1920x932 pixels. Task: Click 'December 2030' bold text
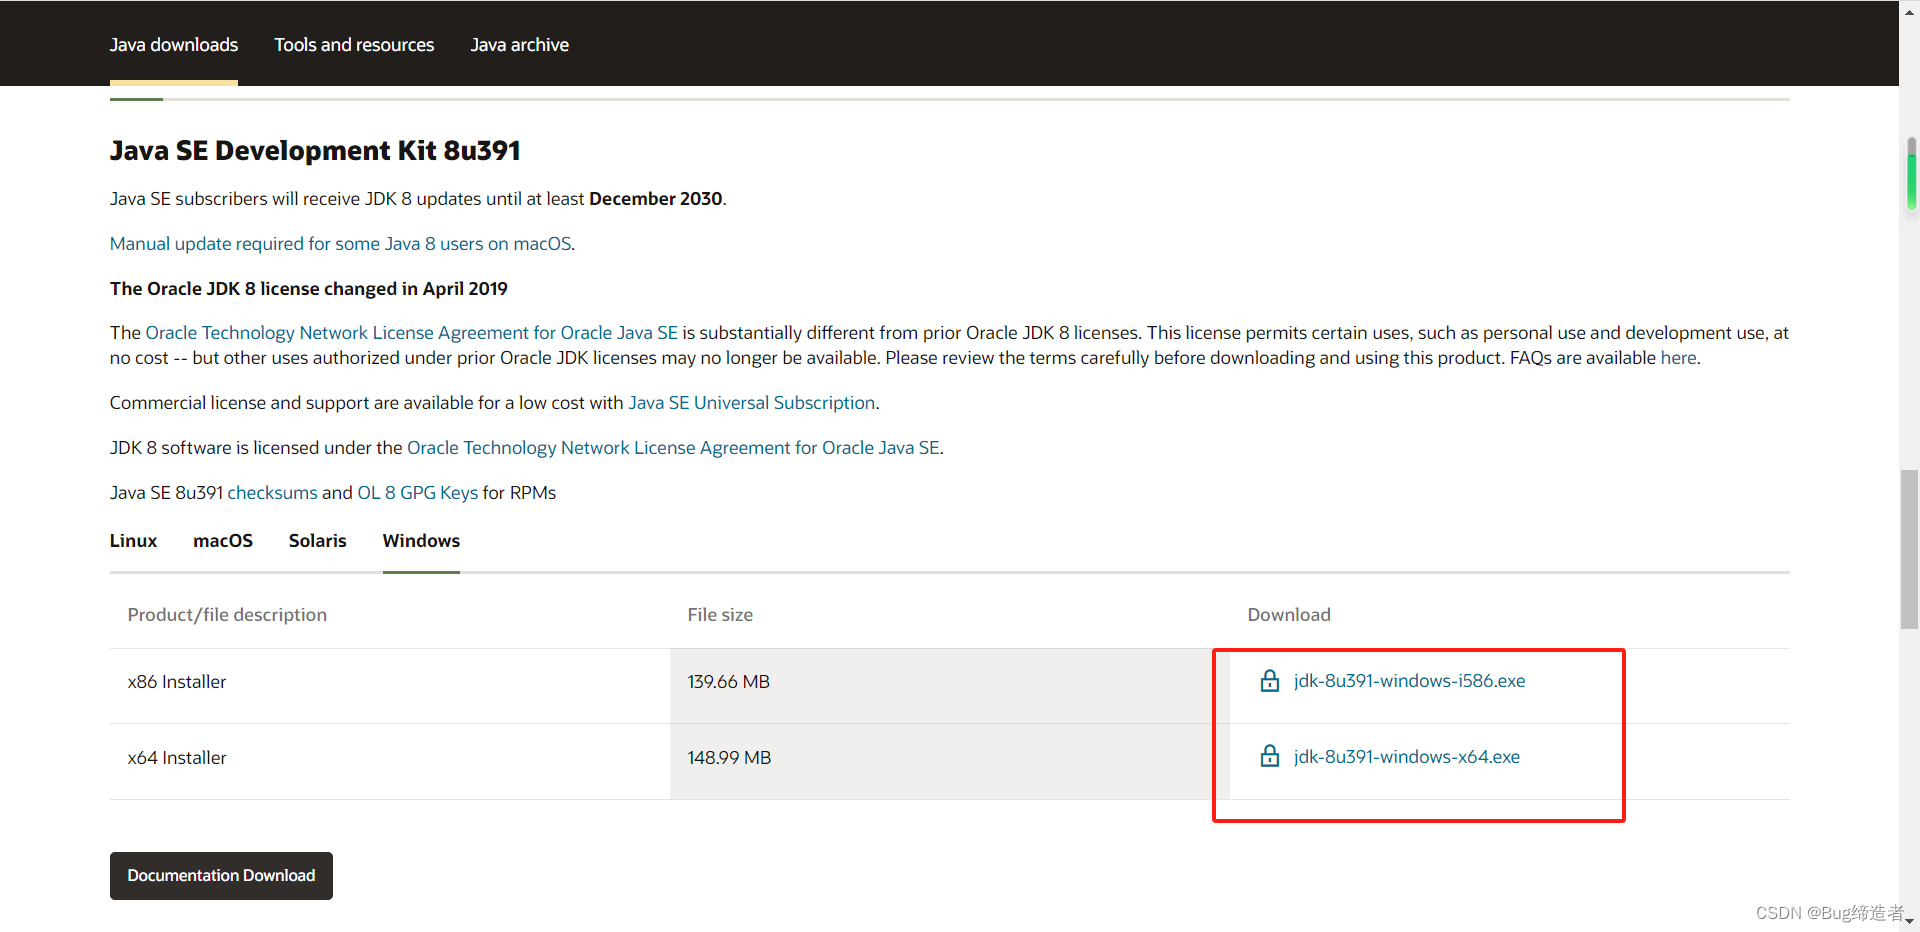(x=656, y=199)
